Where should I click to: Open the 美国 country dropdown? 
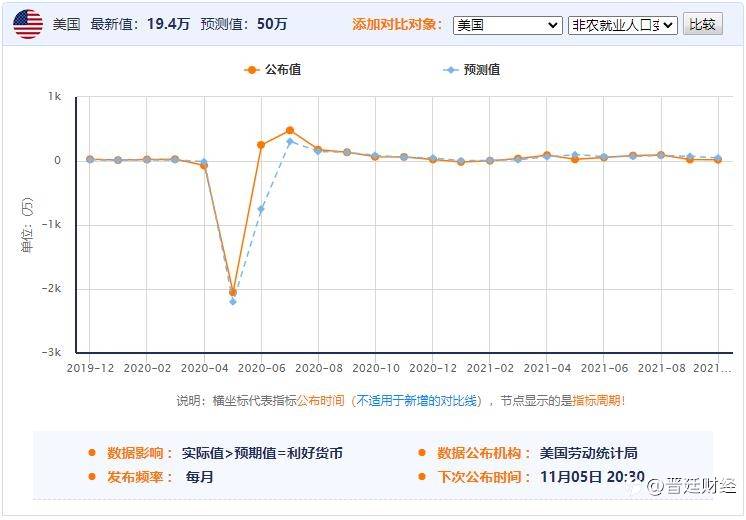pos(508,25)
